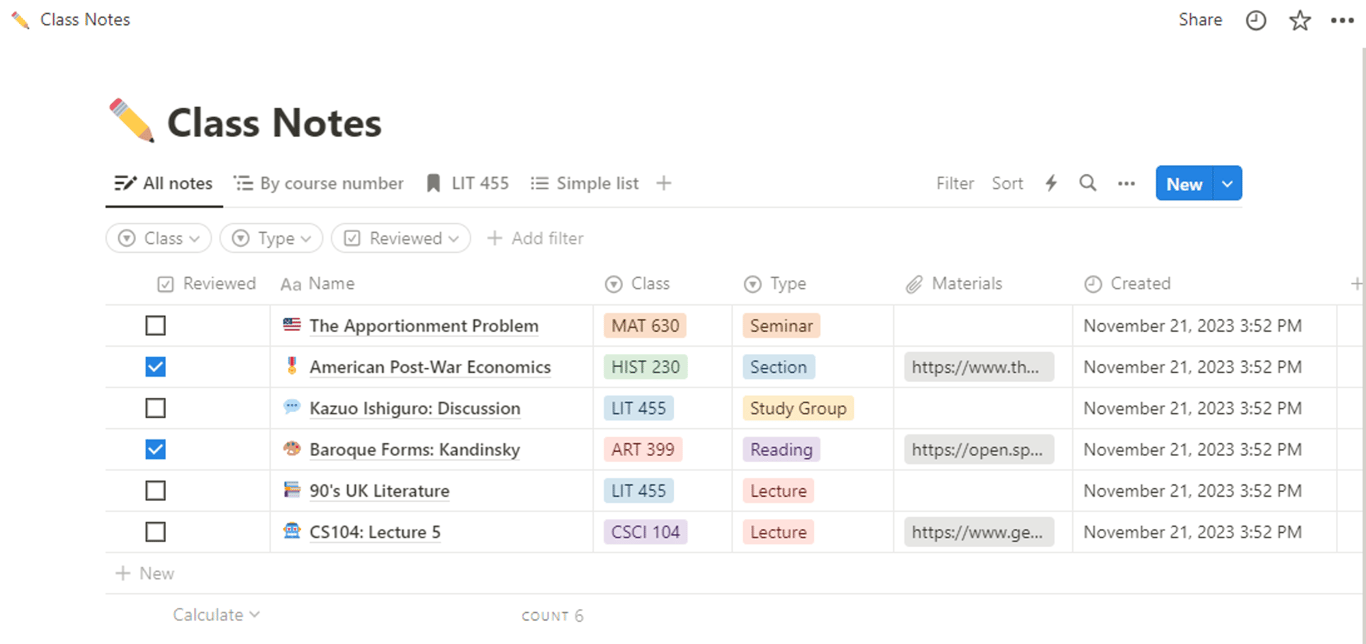Open the LIT 455 view tab
This screenshot has height=644, width=1366.
pyautogui.click(x=468, y=183)
